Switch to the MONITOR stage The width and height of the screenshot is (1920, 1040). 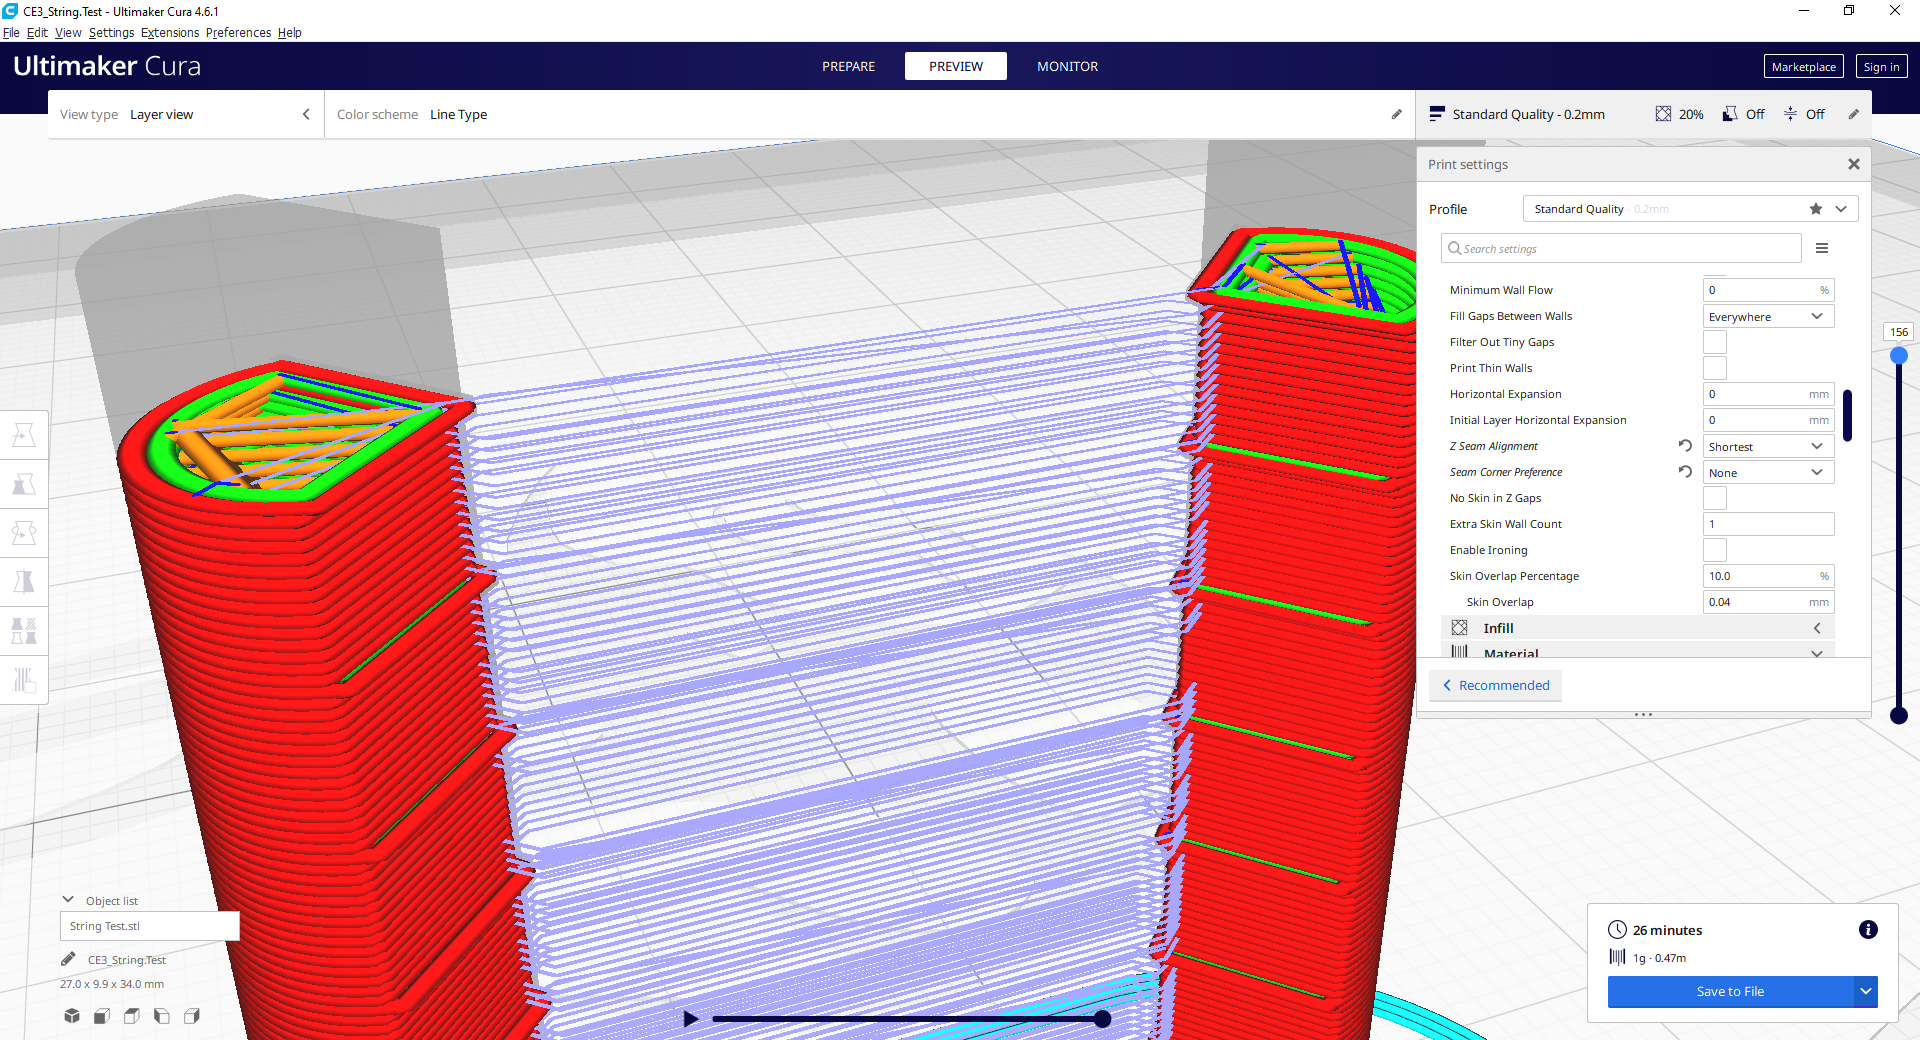[1067, 66]
